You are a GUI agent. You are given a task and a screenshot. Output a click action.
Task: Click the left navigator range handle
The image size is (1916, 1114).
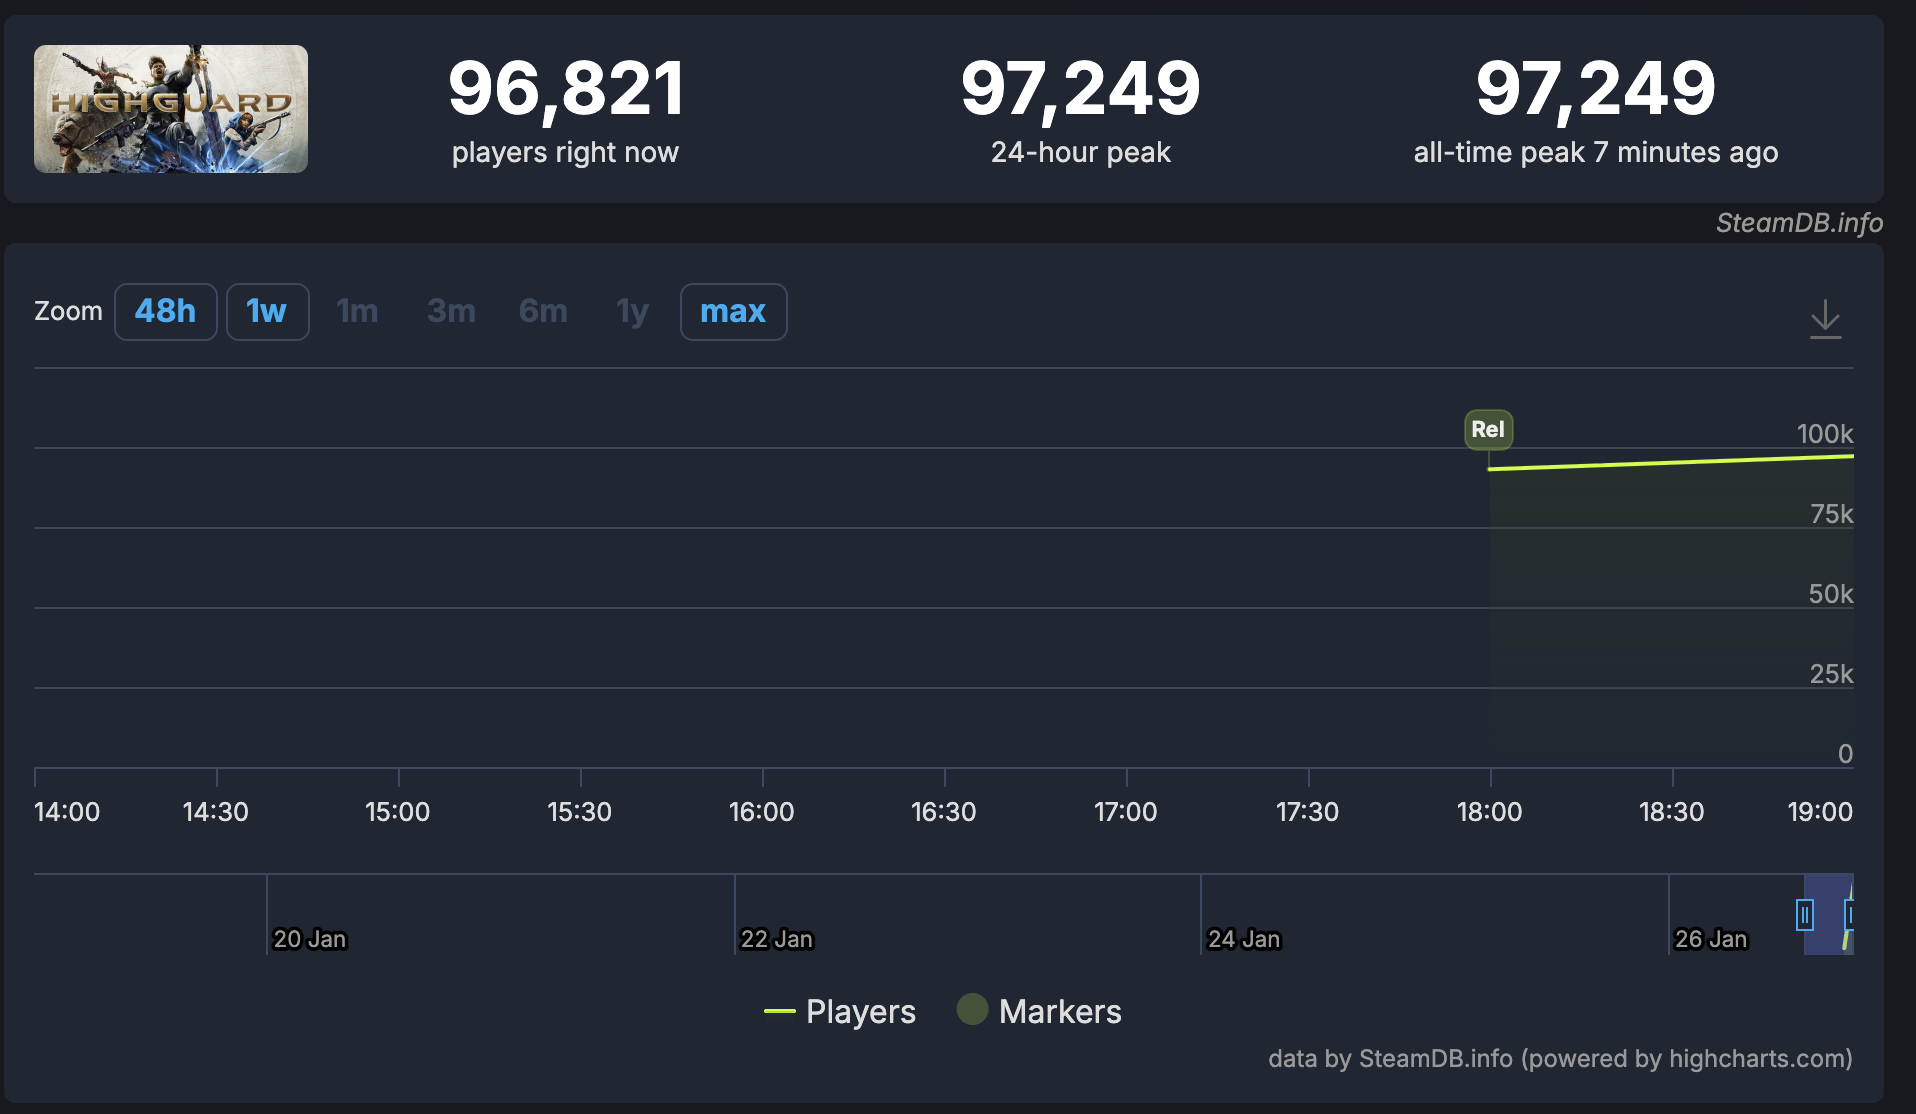pos(1805,915)
